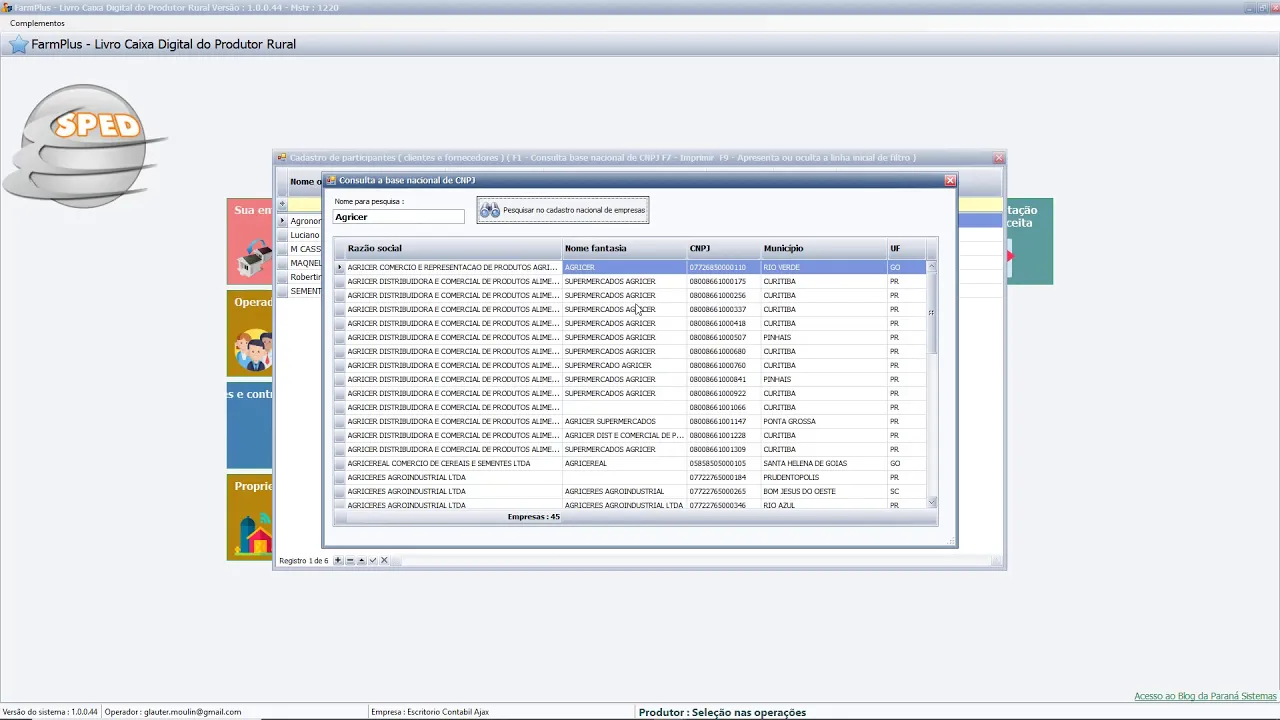This screenshot has width=1280, height=720.
Task: Click the row indicator arrow of first AGRICER row
Action: (340, 267)
